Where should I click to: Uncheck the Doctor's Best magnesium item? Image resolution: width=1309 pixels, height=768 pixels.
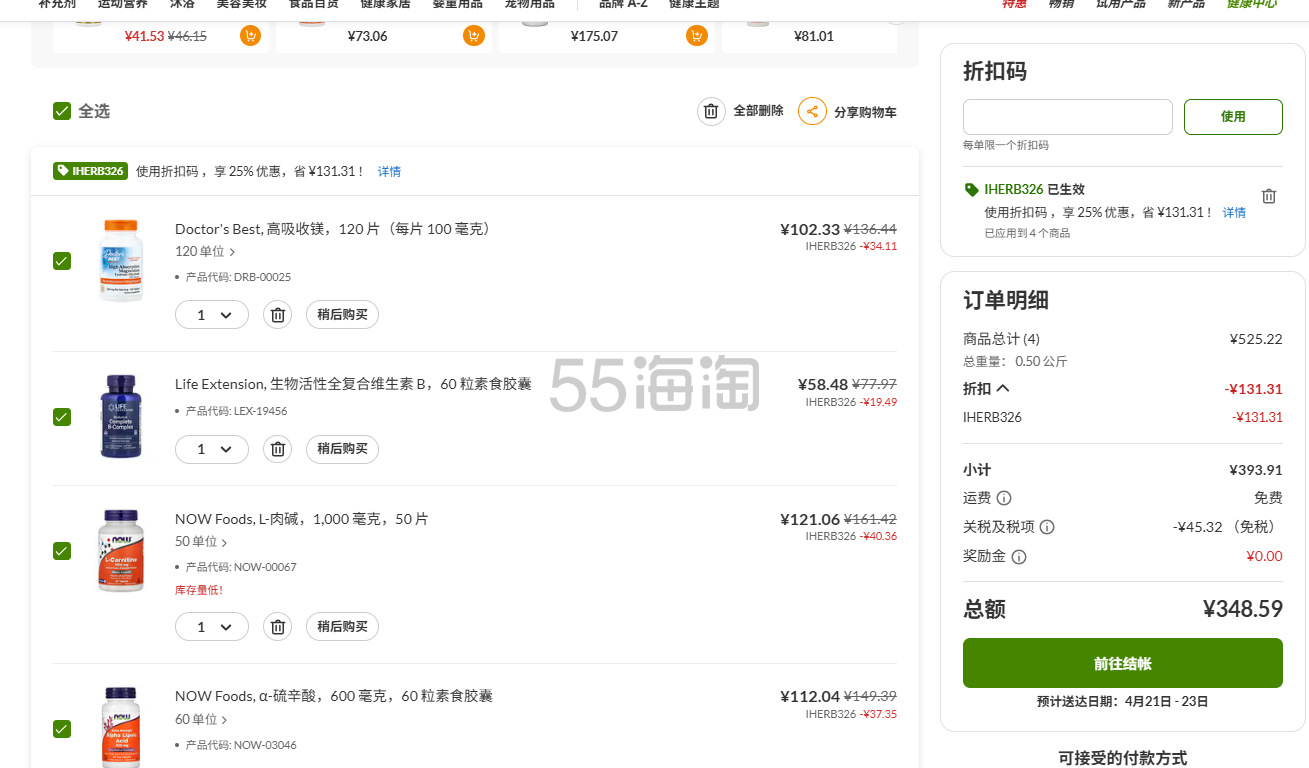tap(62, 261)
